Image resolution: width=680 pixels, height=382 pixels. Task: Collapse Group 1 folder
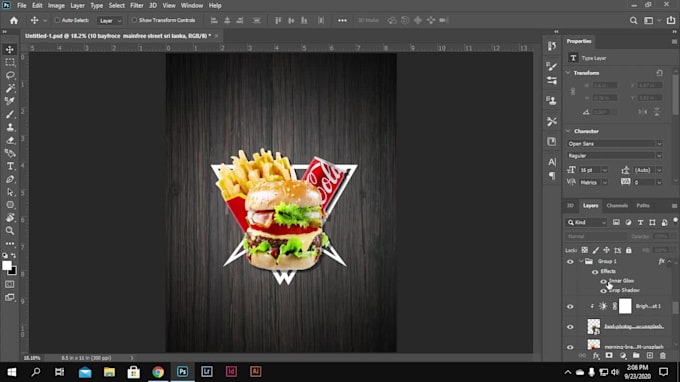coord(581,261)
